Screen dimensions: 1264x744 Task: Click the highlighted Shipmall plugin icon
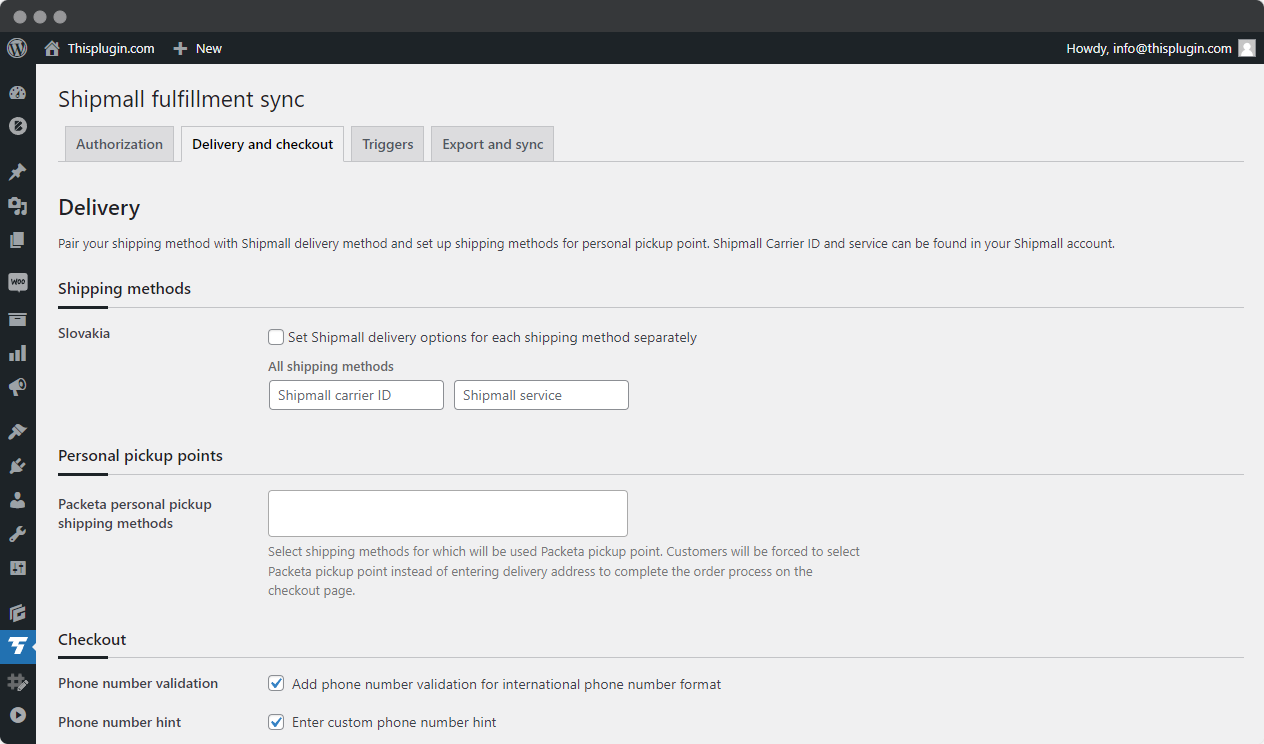pyautogui.click(x=17, y=646)
